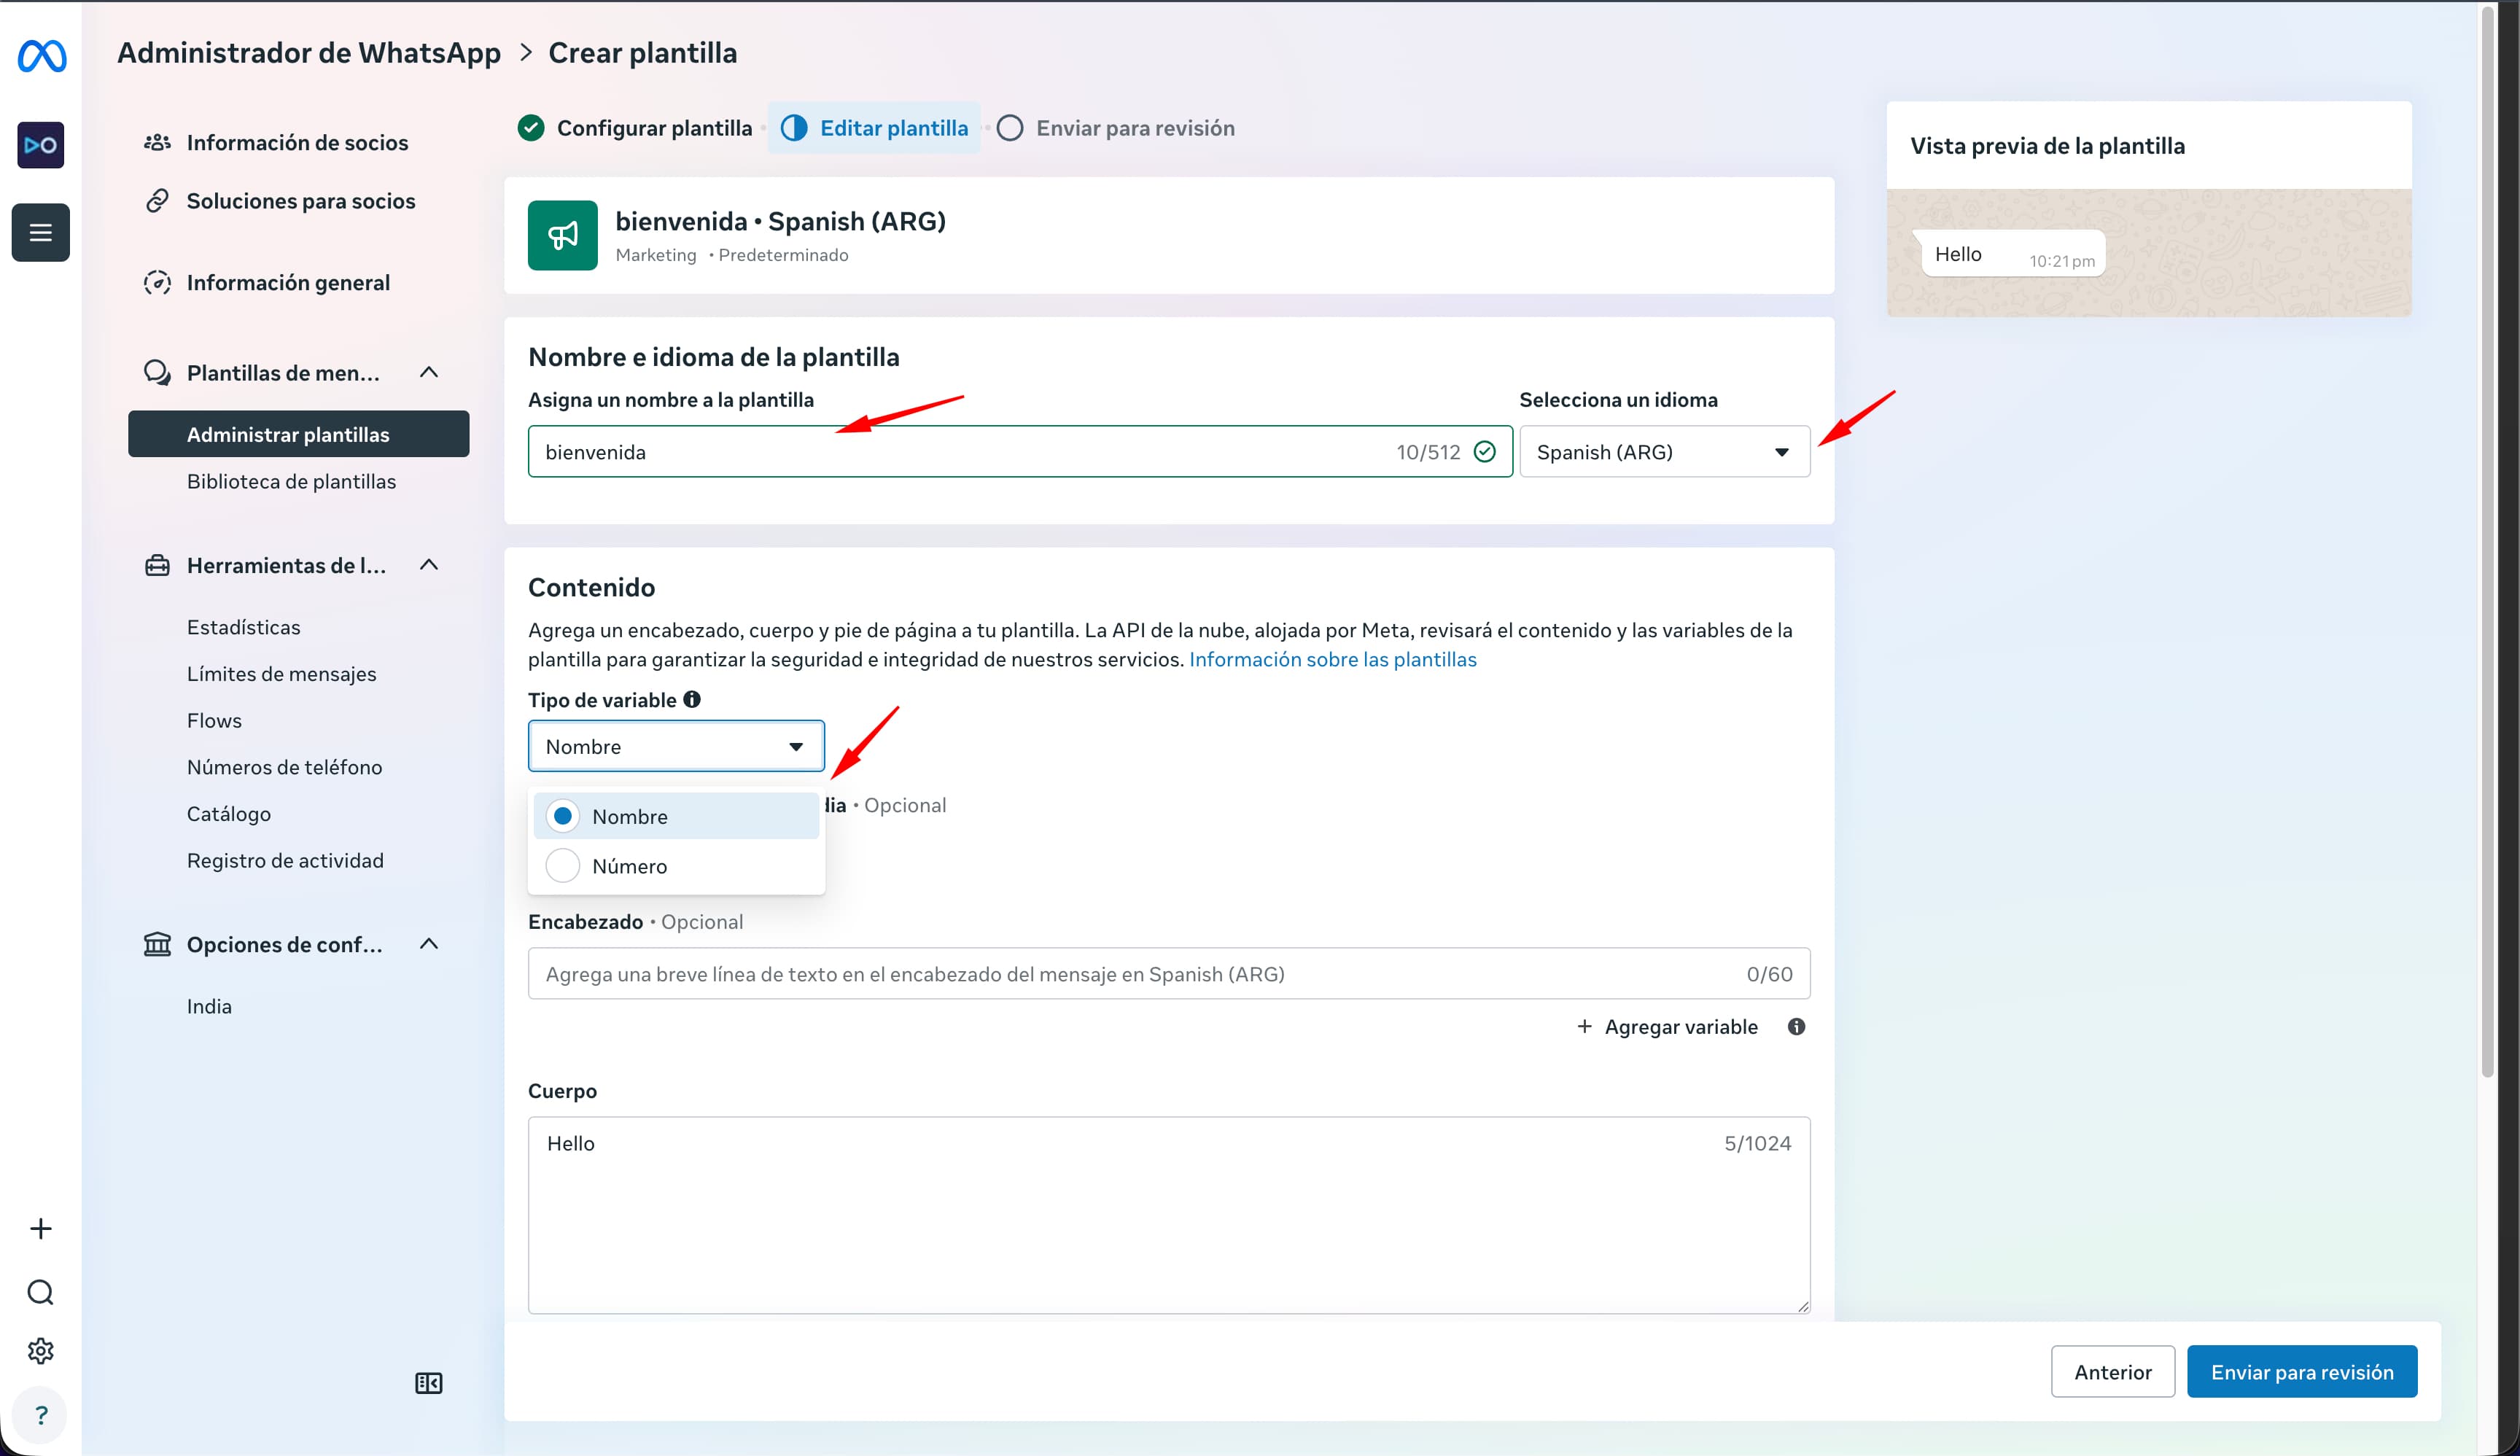Collapse sidebar with panel icon
The width and height of the screenshot is (2520, 1456).
[x=429, y=1383]
